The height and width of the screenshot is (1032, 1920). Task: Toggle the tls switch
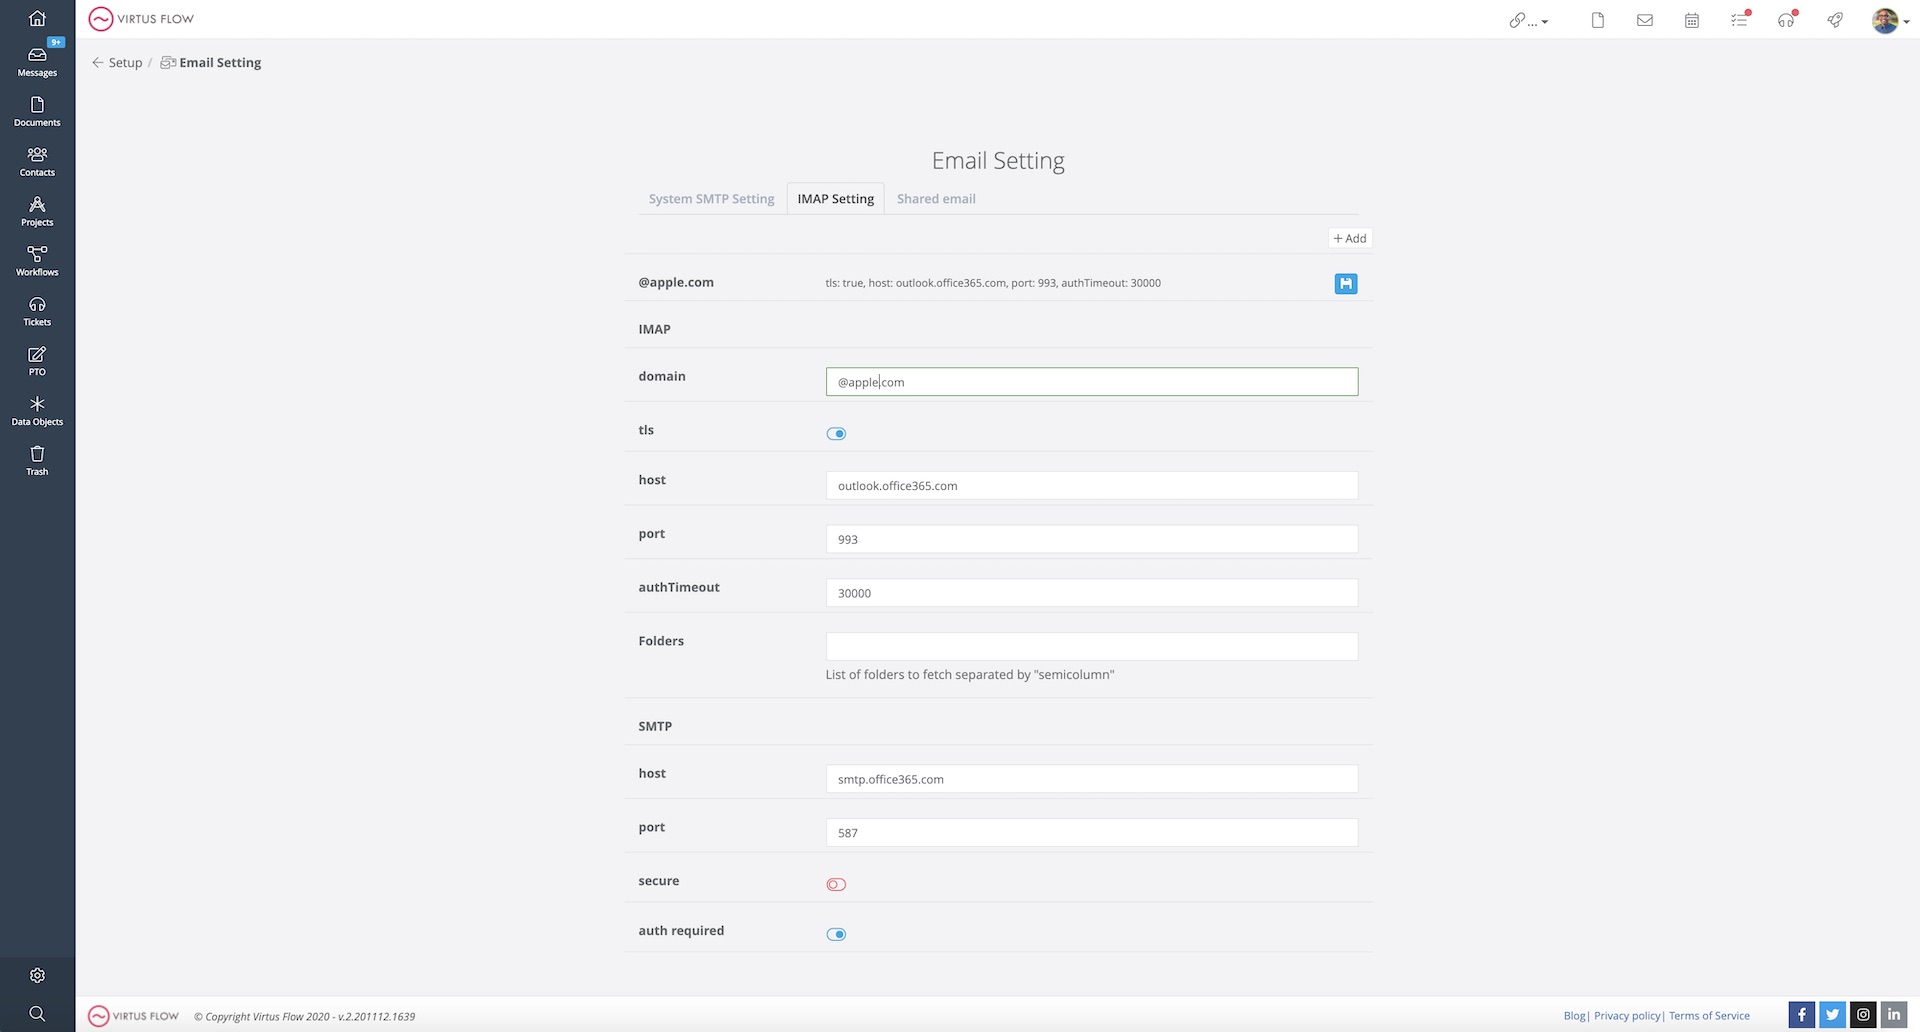(x=836, y=434)
